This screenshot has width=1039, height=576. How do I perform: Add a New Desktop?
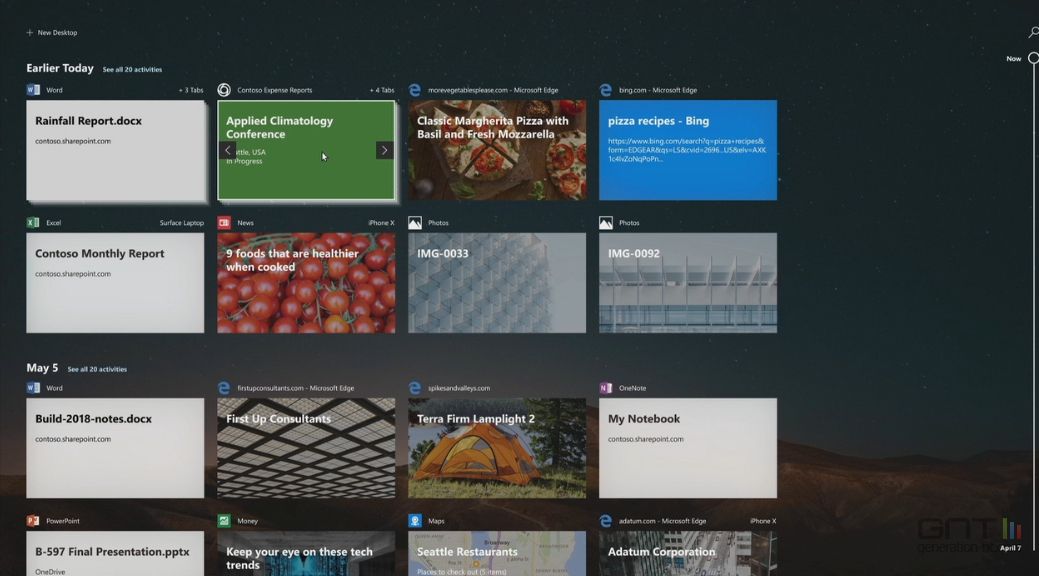[52, 32]
